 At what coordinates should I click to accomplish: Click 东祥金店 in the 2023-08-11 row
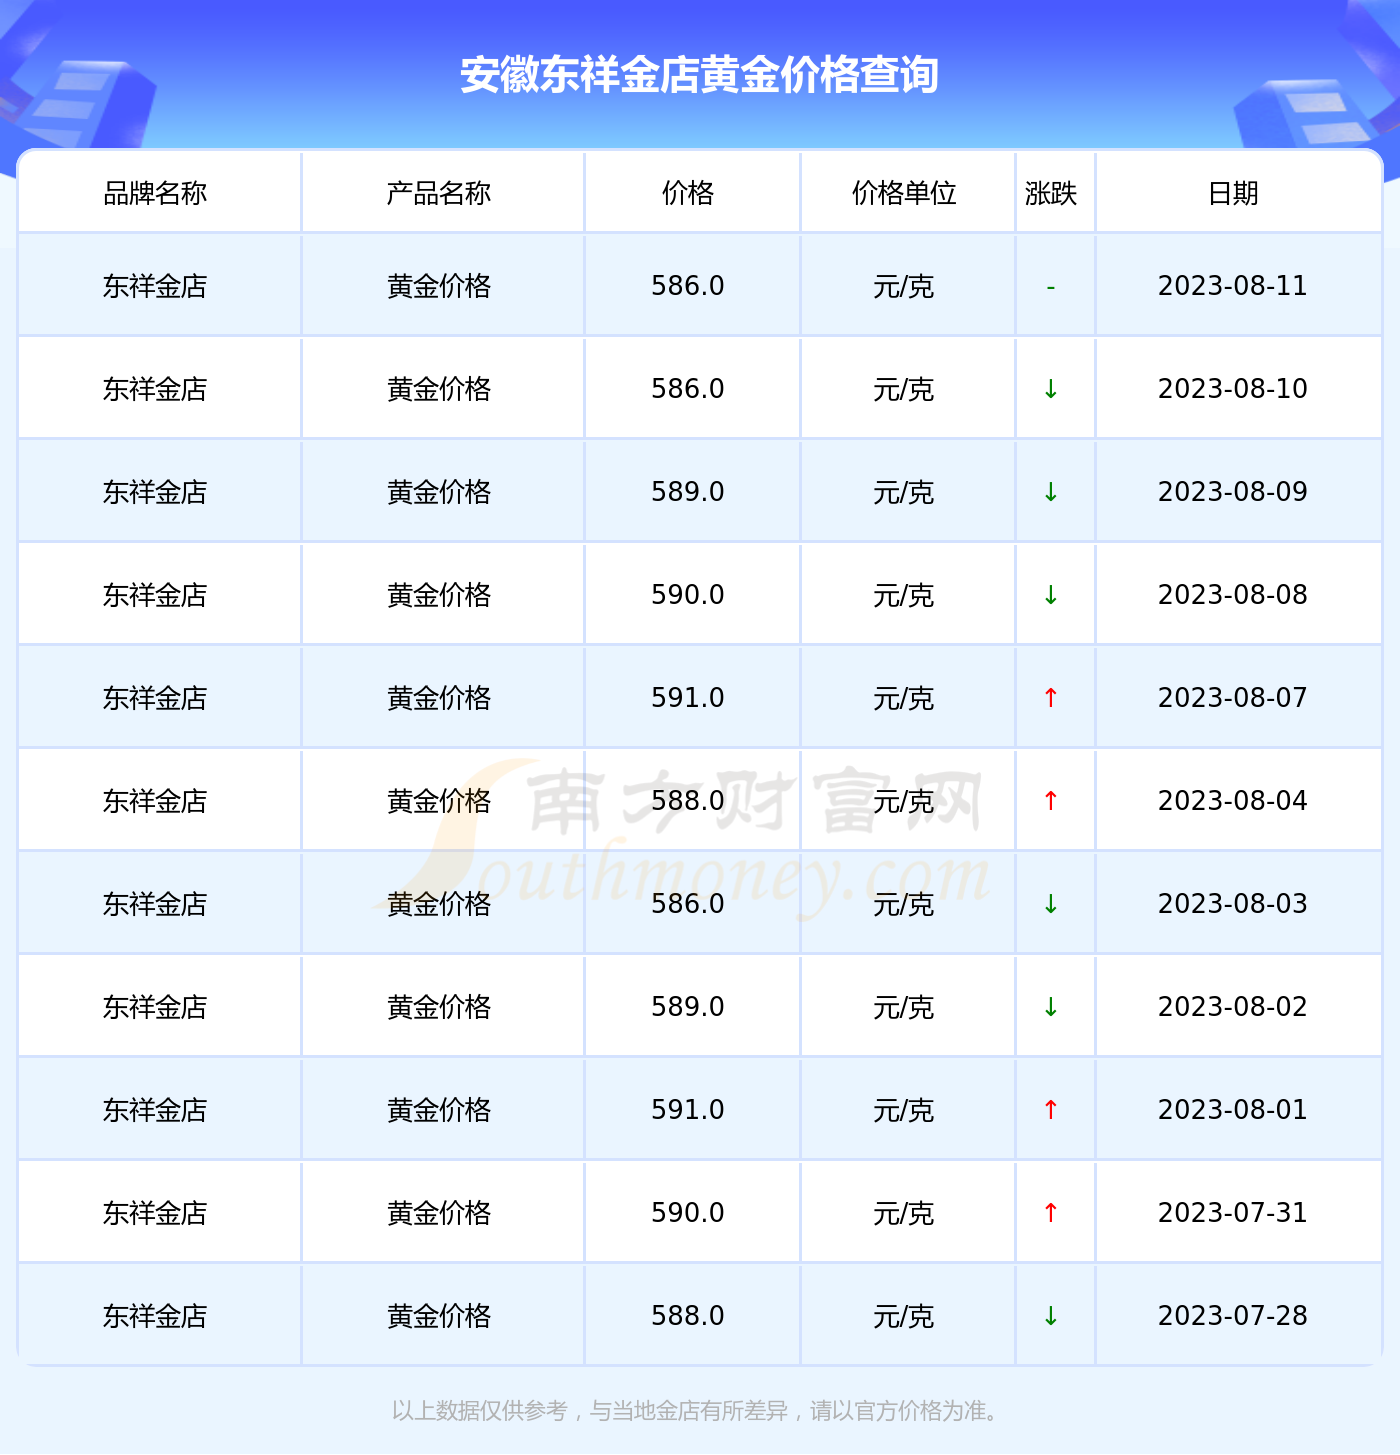155,287
